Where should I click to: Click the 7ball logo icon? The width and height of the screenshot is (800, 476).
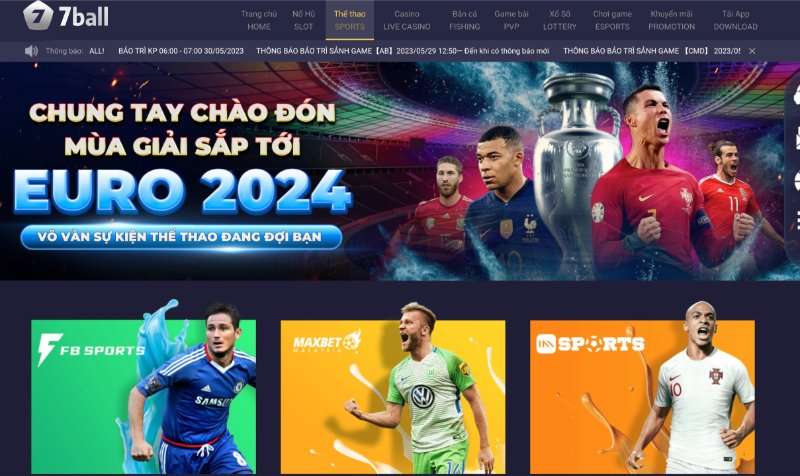click(38, 15)
